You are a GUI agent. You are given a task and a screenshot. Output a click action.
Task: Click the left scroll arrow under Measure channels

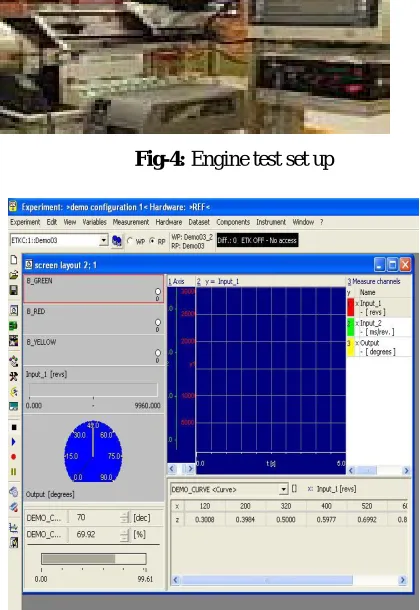pyautogui.click(x=352, y=470)
